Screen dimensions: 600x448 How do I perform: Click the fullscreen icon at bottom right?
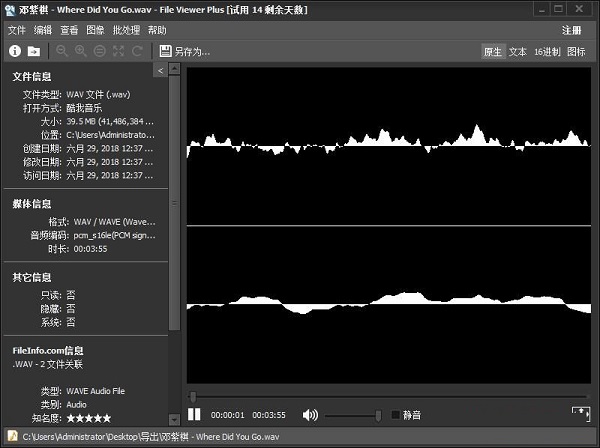579,413
